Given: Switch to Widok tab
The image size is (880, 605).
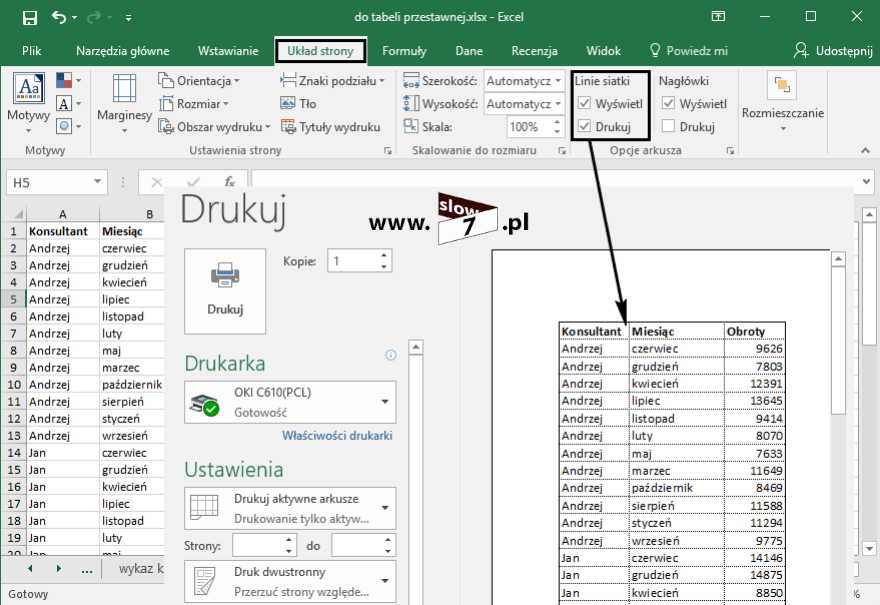Looking at the screenshot, I should (x=603, y=51).
